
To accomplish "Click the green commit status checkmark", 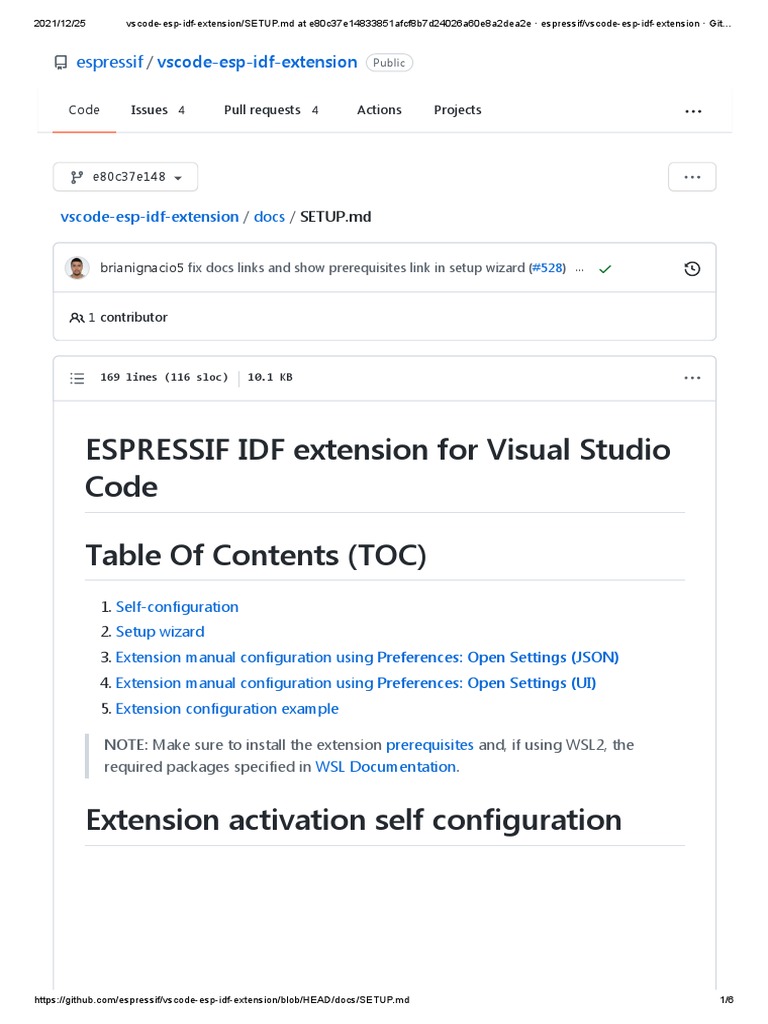I will pyautogui.click(x=604, y=268).
